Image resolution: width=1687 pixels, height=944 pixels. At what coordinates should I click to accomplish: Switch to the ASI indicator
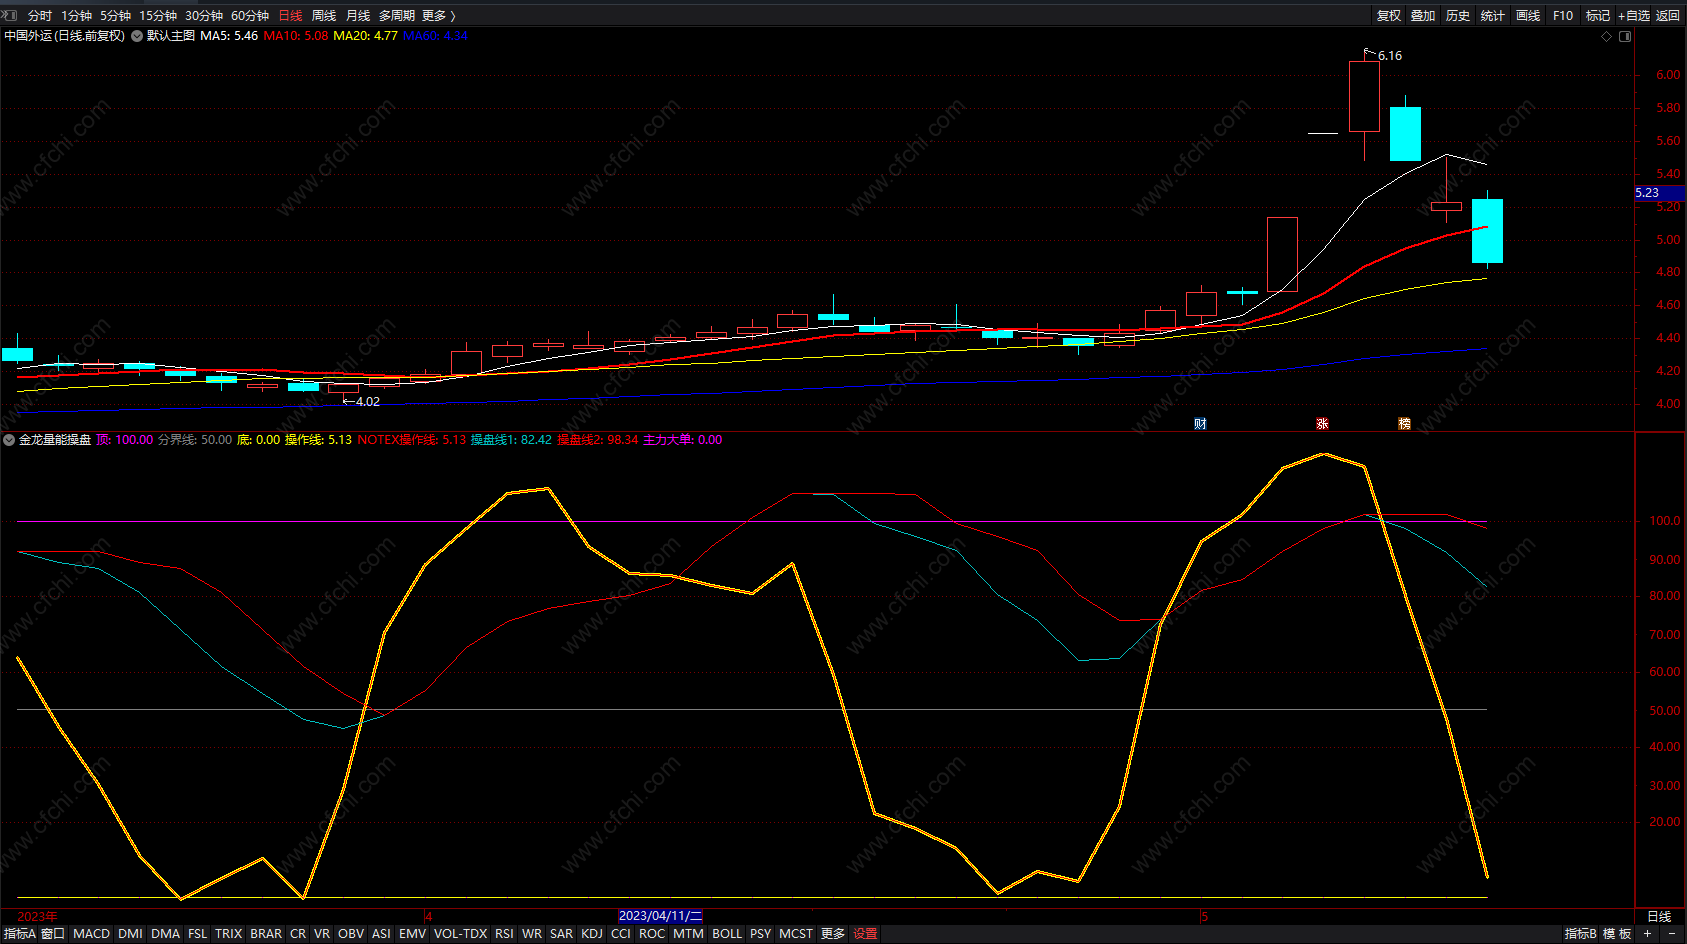[381, 934]
